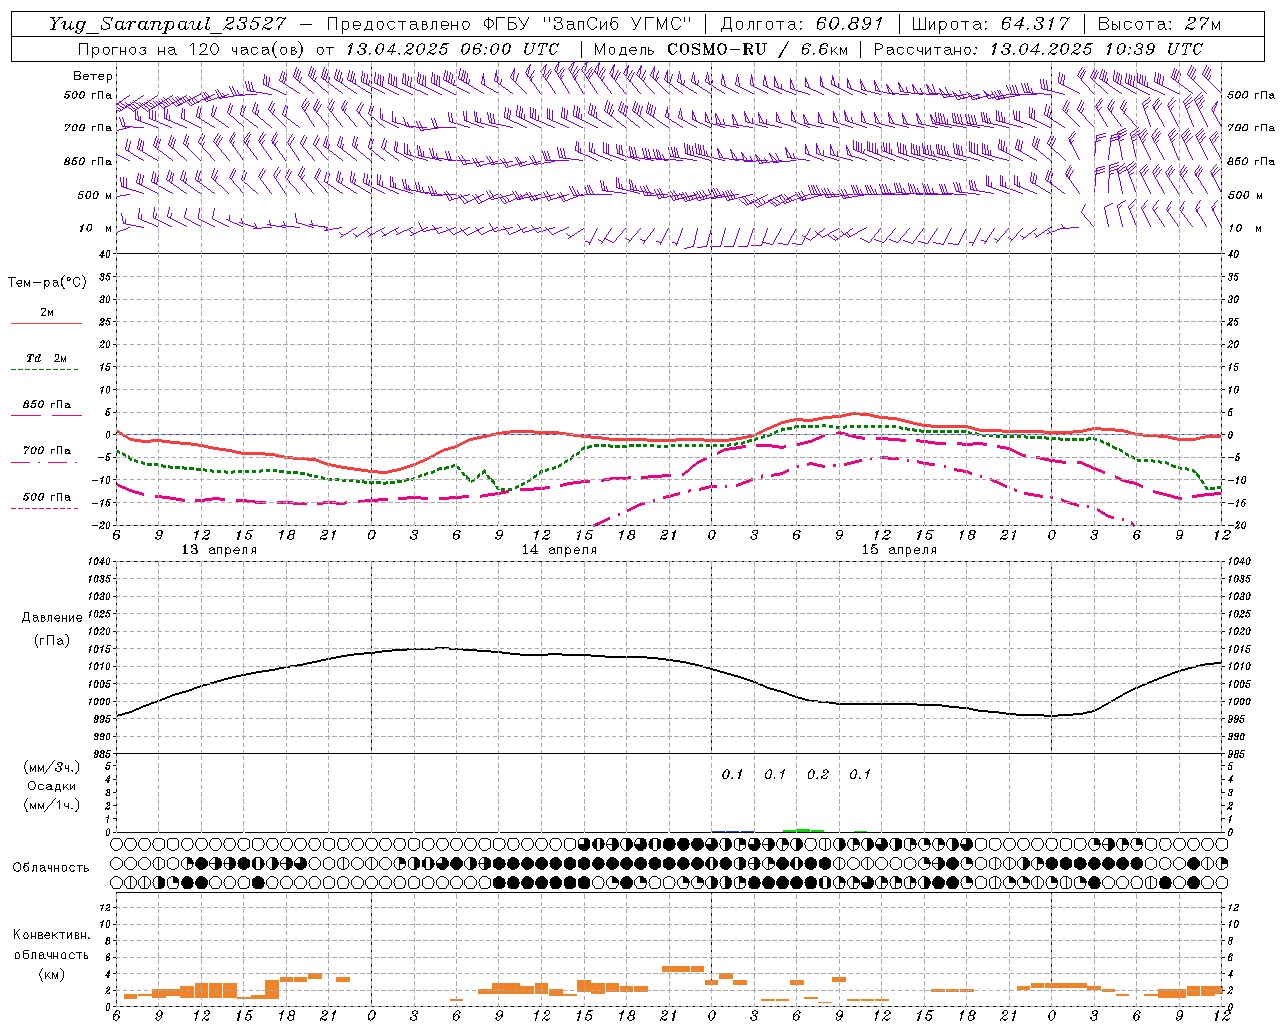This screenshot has height=1024, width=1280.
Task: Click the 15 апреля date label
Action: tap(899, 550)
